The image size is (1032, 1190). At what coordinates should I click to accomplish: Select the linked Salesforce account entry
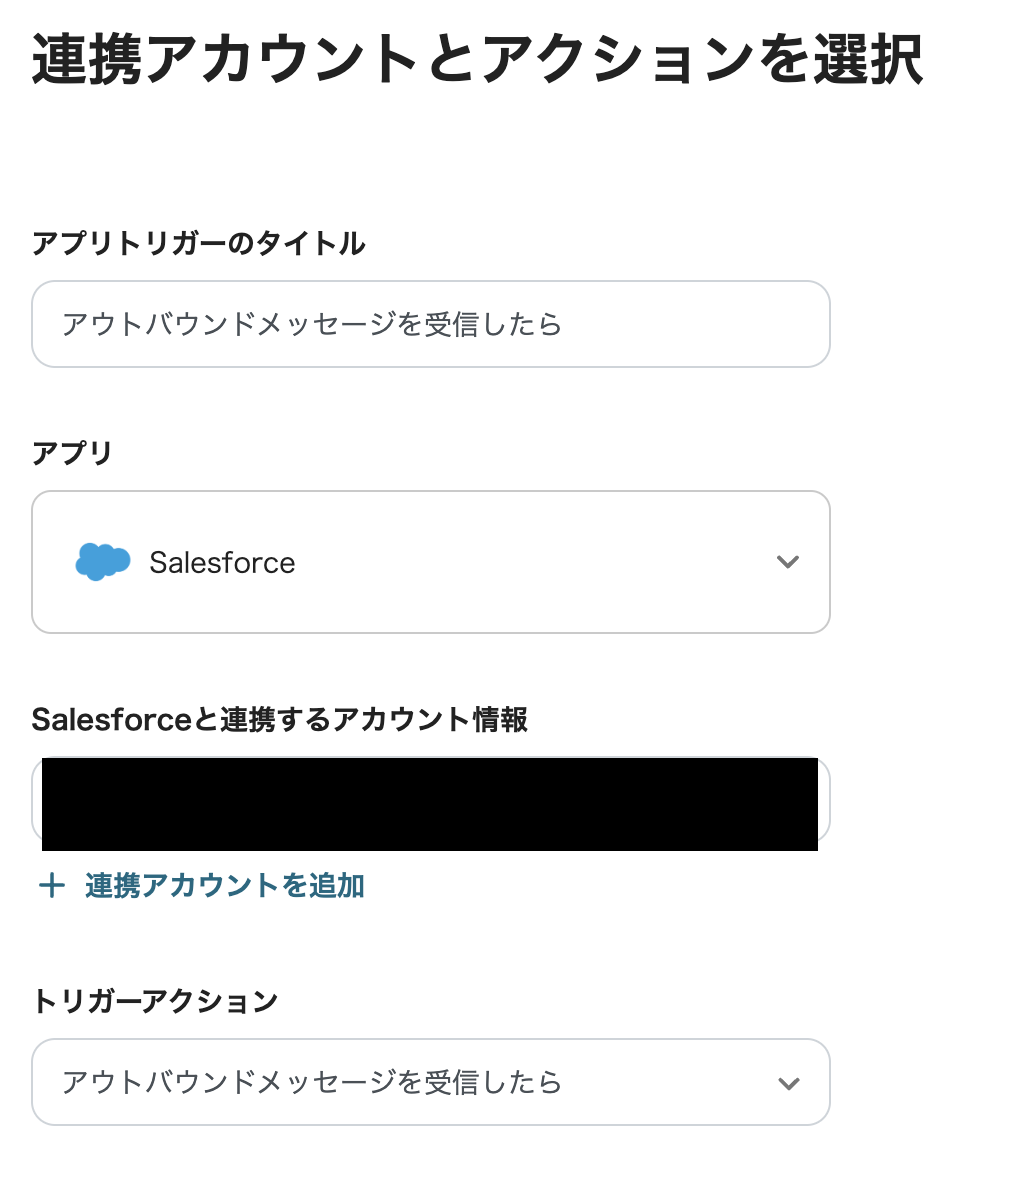point(430,802)
